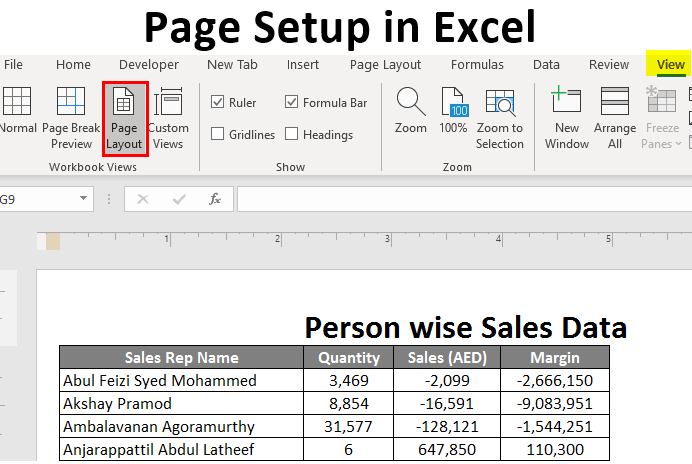This screenshot has height=464, width=692.
Task: Set zoom to 100%
Action: coord(453,112)
